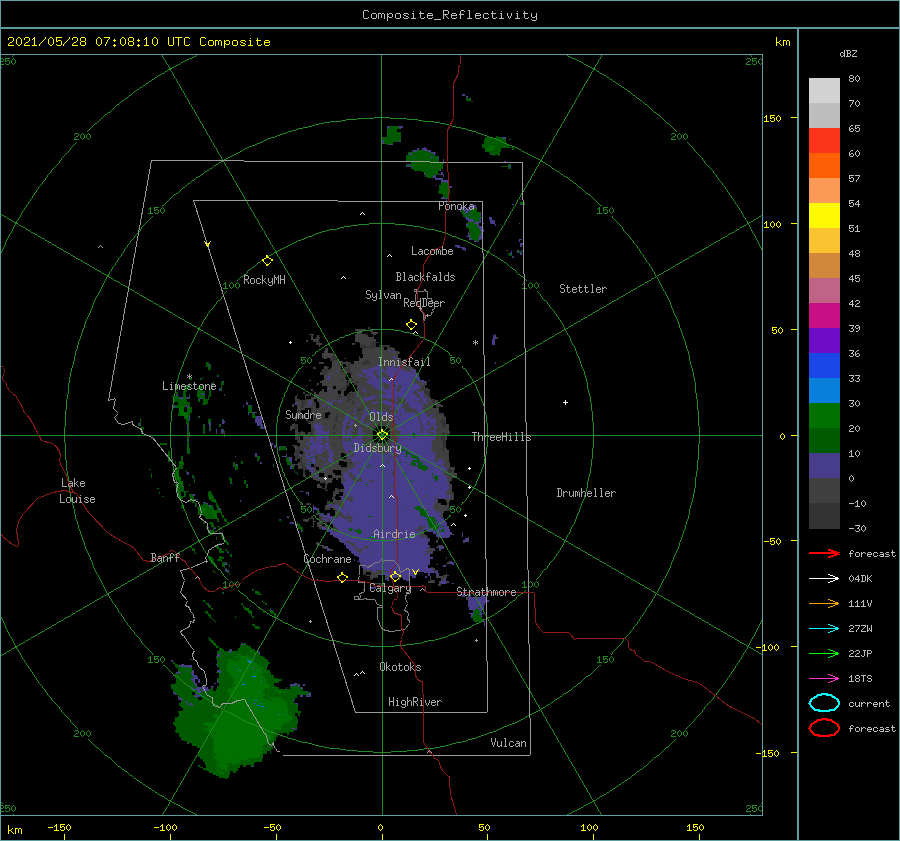
Task: Click the RedDeer city label
Action: [x=424, y=303]
